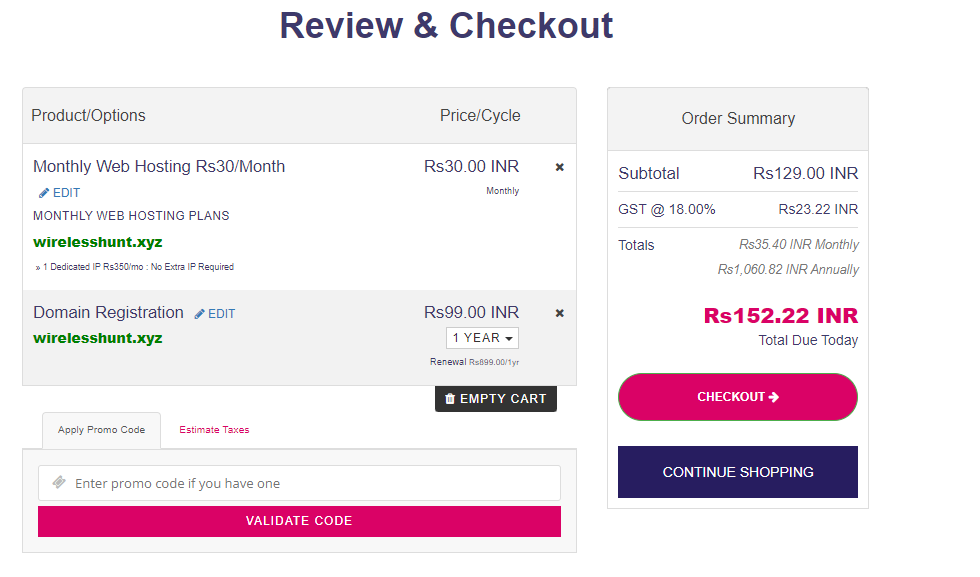Viewport: 980px width, 577px height.
Task: Proceed with the pink Checkout button
Action: coord(738,397)
